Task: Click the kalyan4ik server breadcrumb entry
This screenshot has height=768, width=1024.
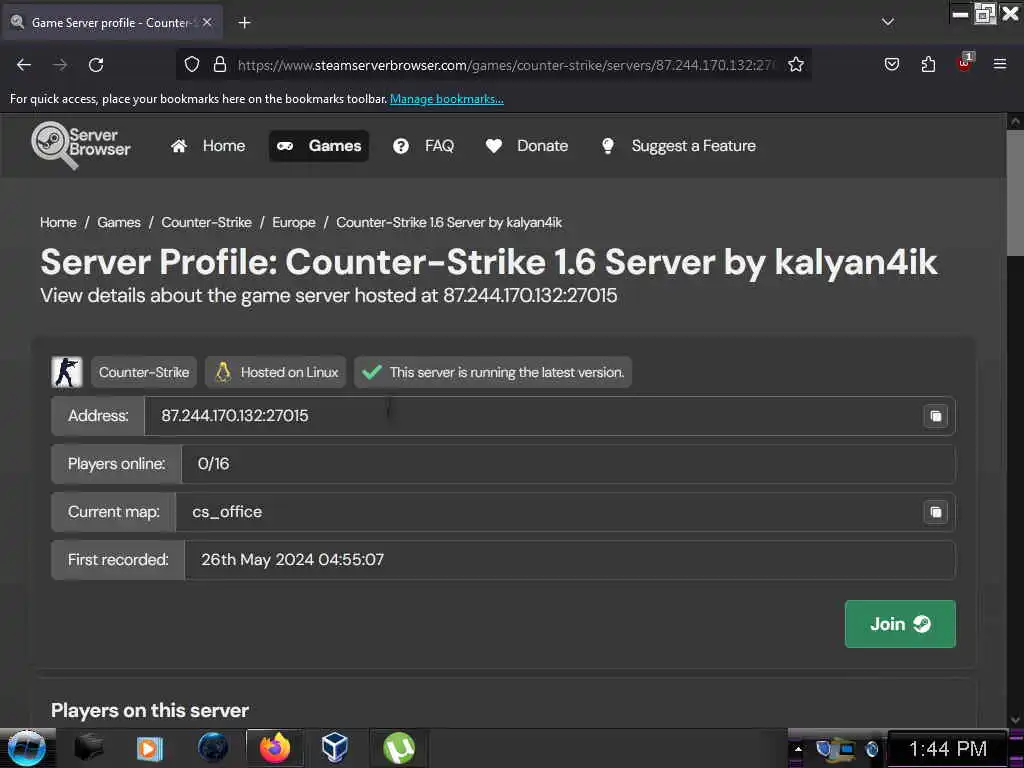Action: point(449,222)
